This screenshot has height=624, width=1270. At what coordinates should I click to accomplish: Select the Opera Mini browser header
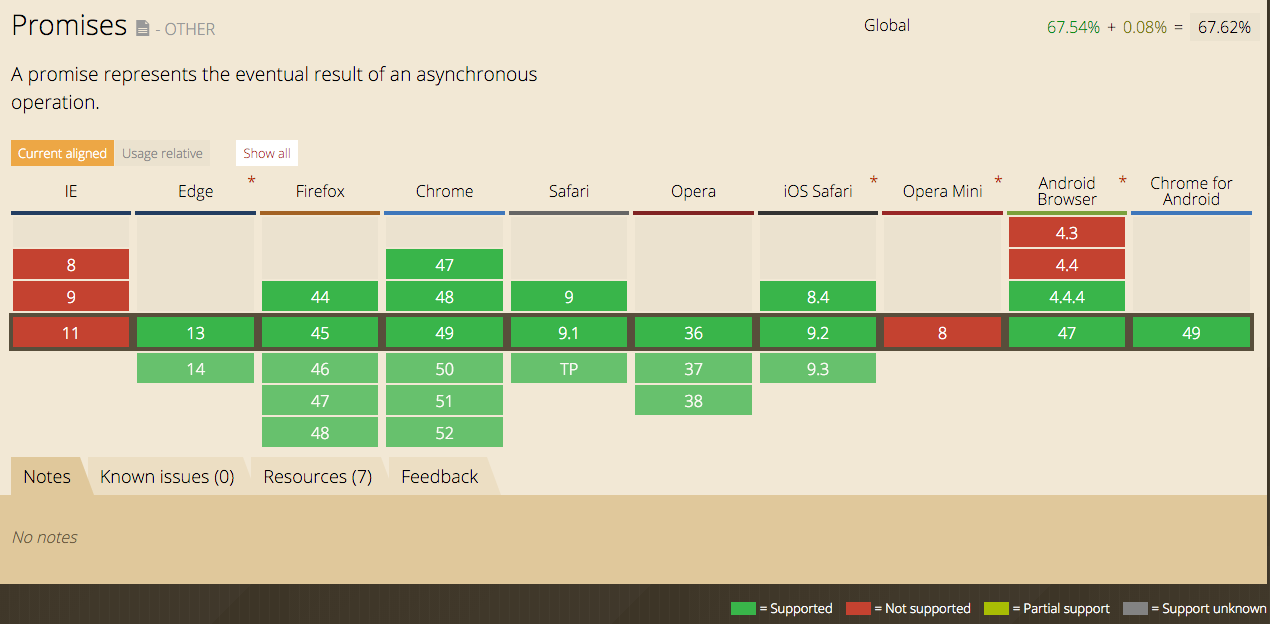tap(942, 191)
